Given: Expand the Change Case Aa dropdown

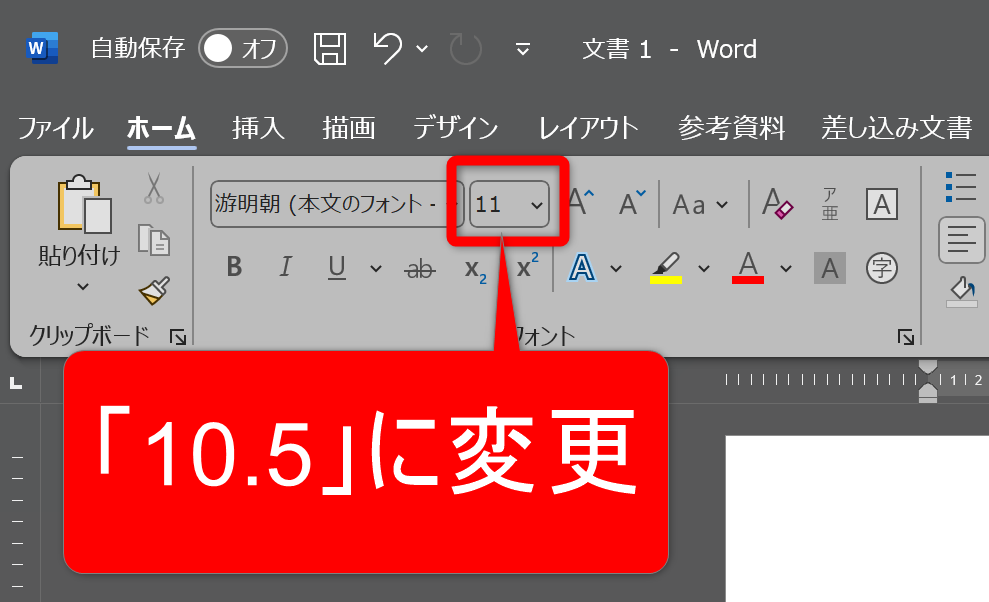Looking at the screenshot, I should tap(699, 205).
